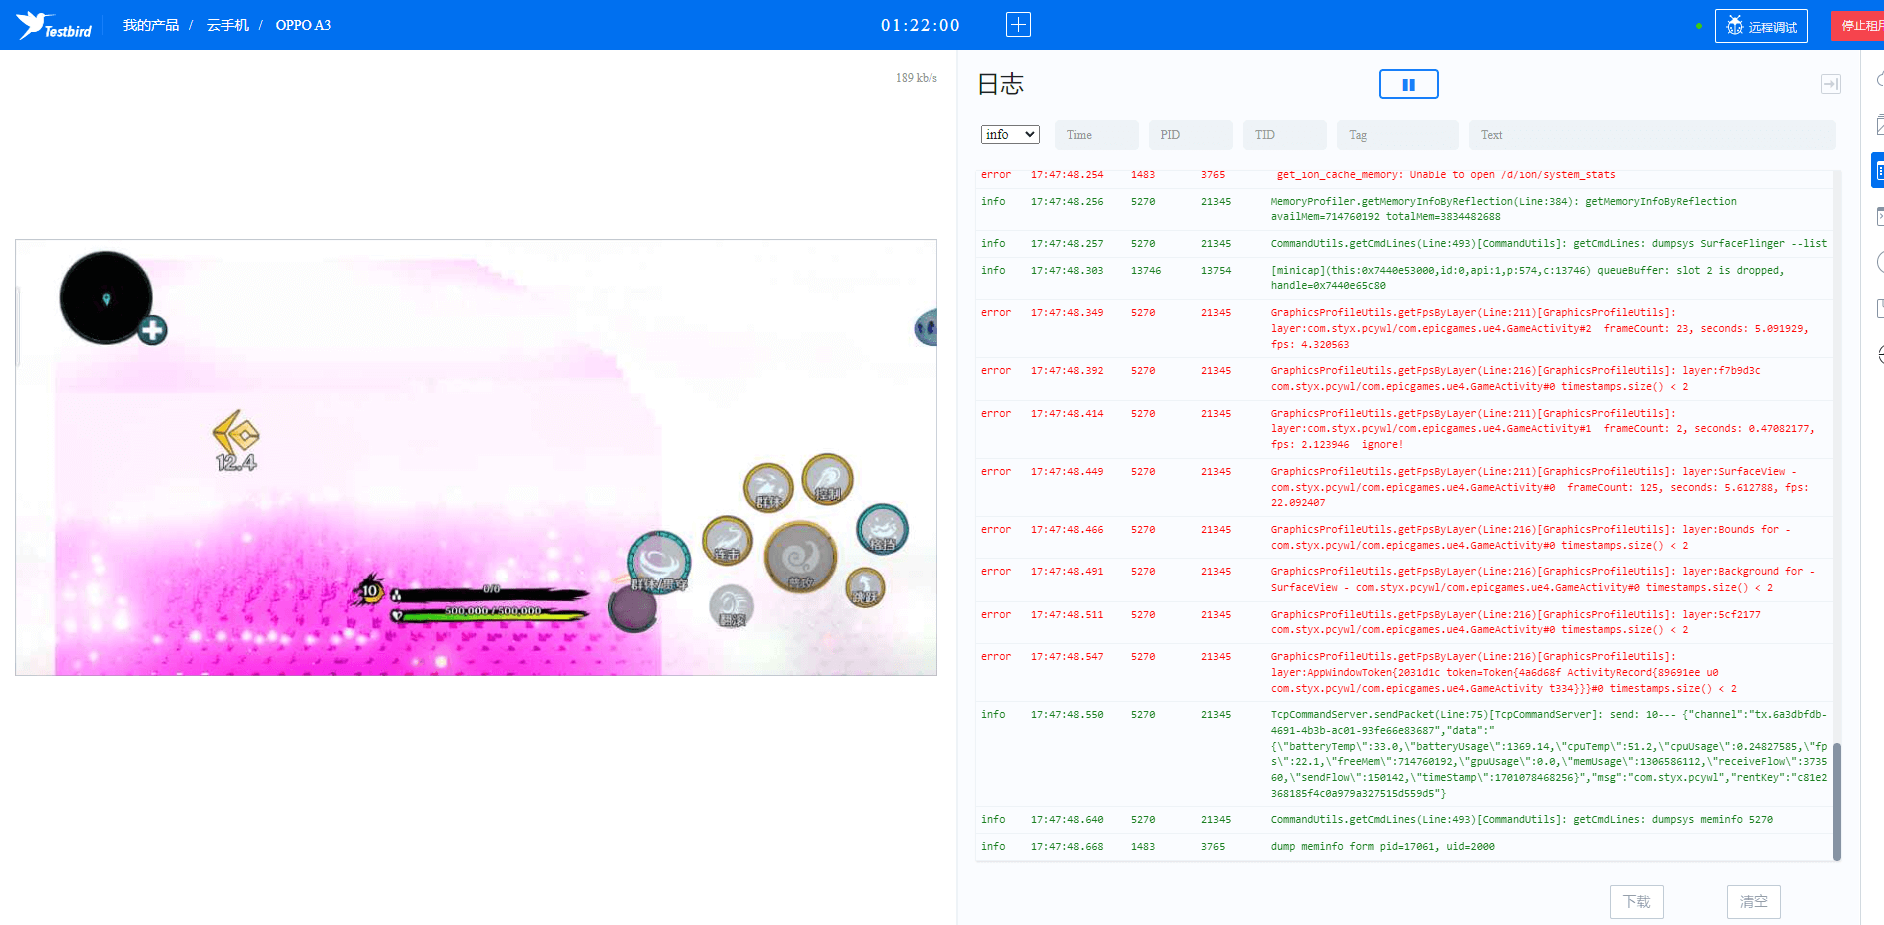Screen dimensions: 1884x925
Task: Click PID 13746 in minicap row
Action: click(1146, 271)
